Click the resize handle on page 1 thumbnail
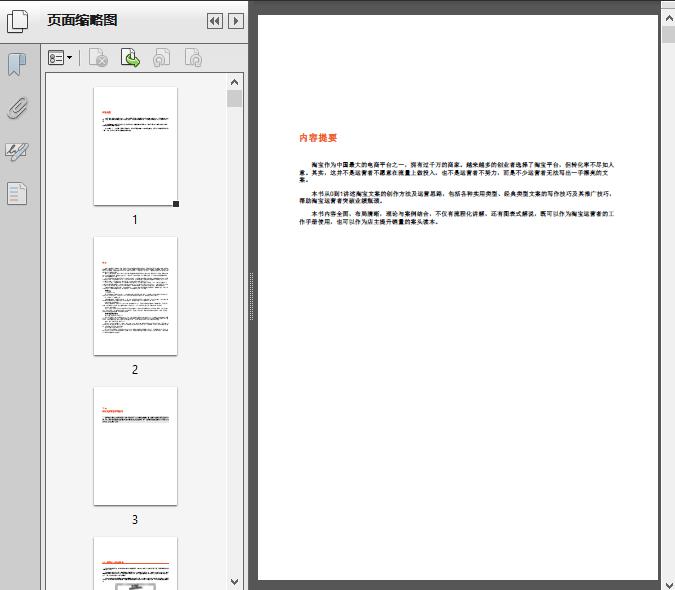 [176, 204]
